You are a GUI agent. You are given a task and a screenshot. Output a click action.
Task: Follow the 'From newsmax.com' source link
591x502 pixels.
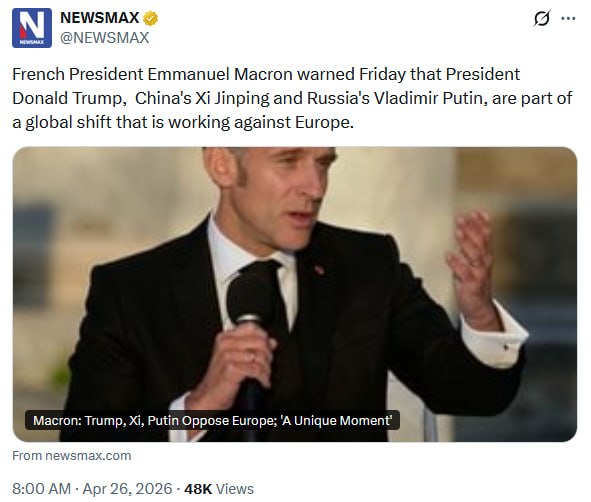click(x=72, y=456)
